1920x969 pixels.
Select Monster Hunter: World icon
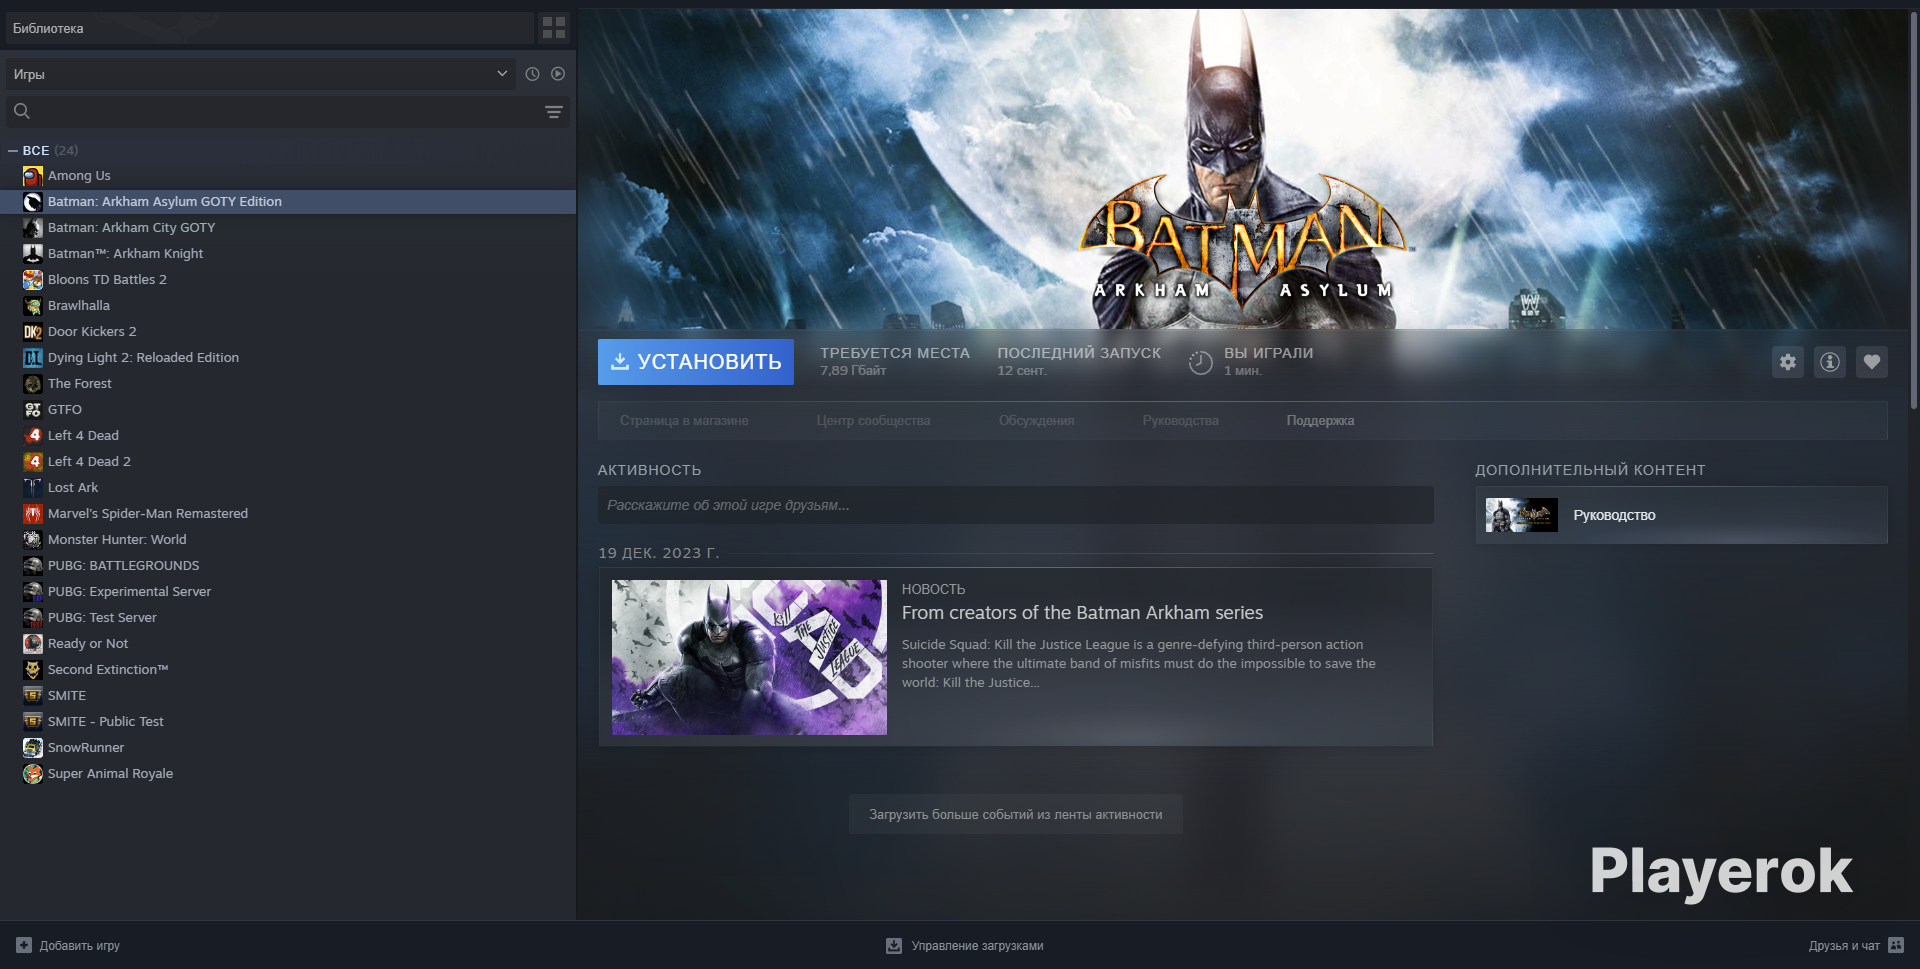[x=33, y=540]
